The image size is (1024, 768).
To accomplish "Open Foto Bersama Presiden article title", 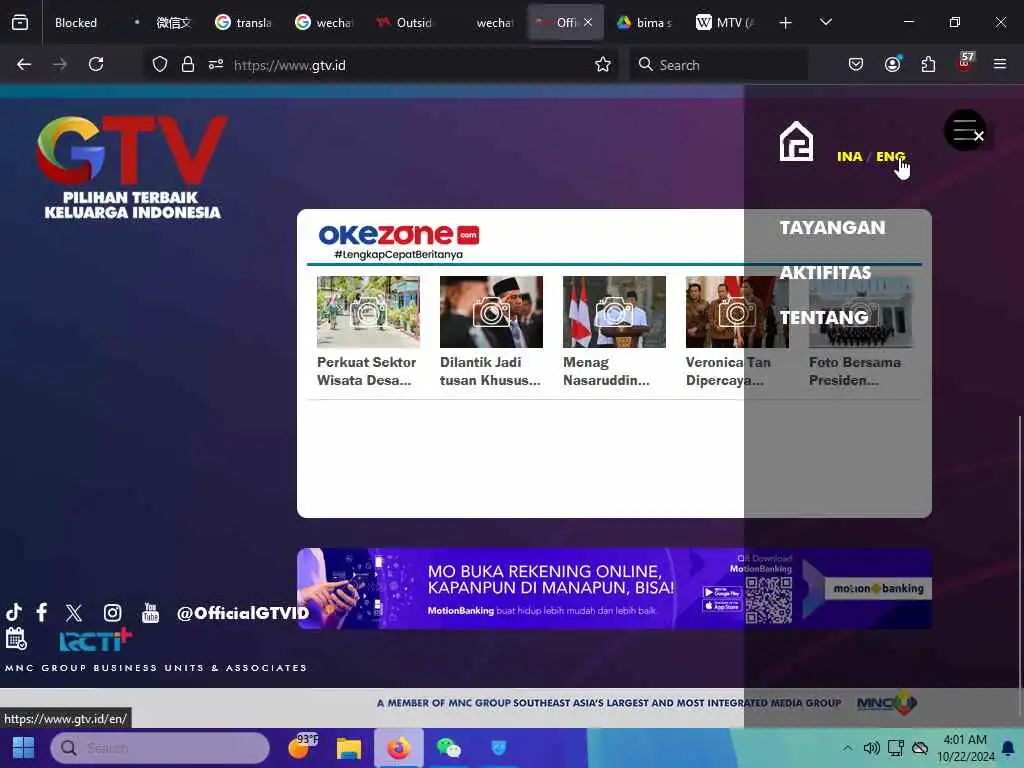I will (855, 371).
